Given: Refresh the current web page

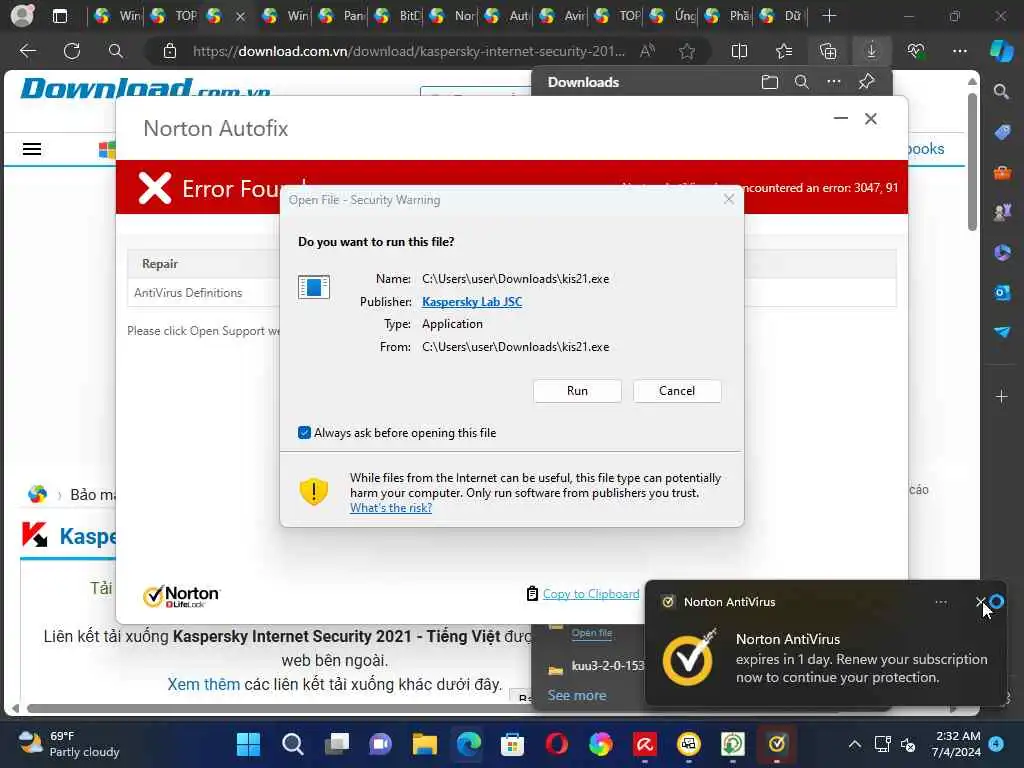Looking at the screenshot, I should coord(72,51).
